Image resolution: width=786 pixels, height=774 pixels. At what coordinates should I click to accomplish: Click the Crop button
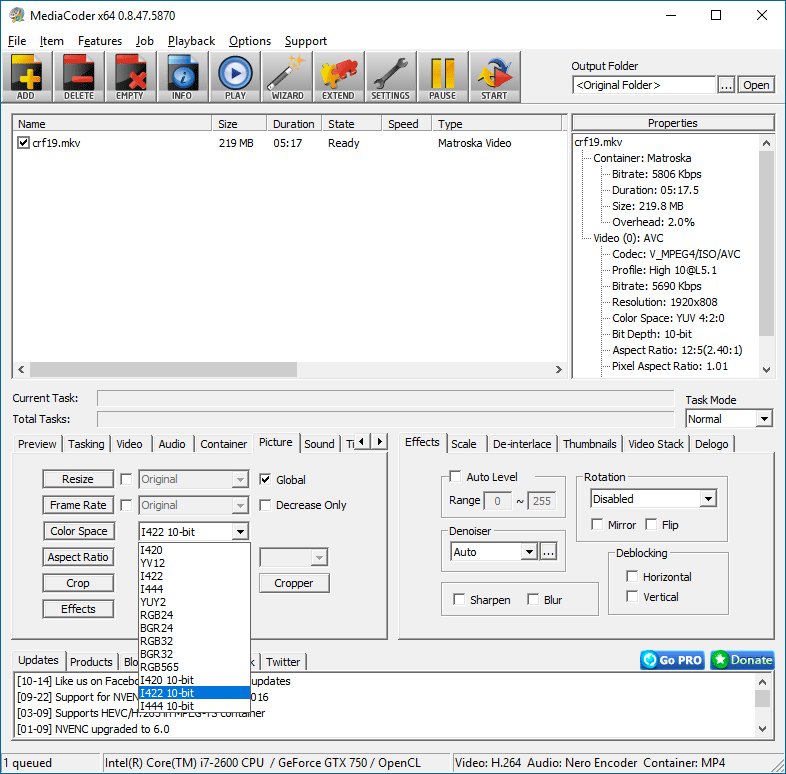pos(78,583)
